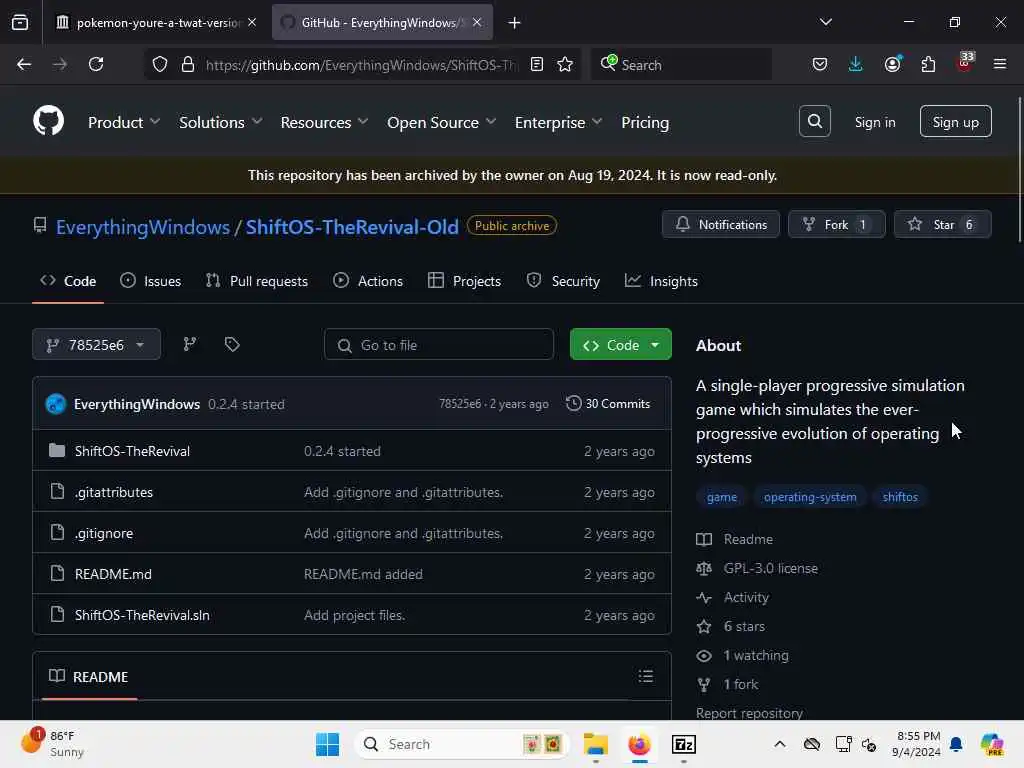This screenshot has height=768, width=1024.
Task: Show hidden system tray icons
Action: tap(780, 744)
